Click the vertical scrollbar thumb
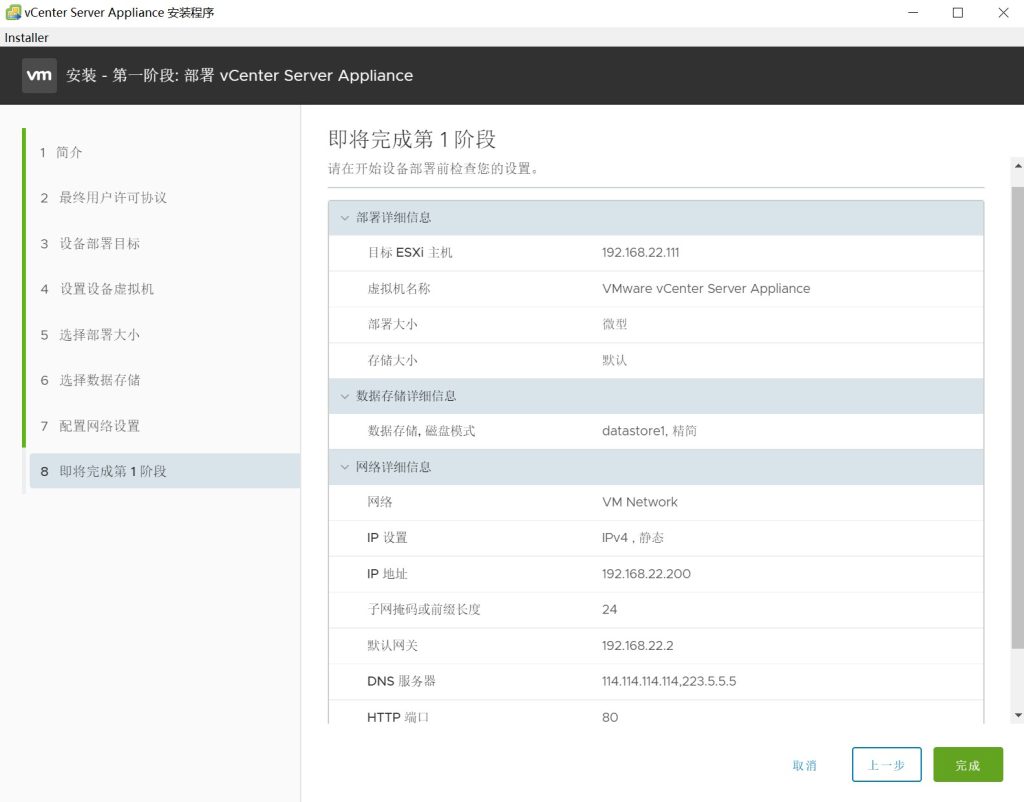Image resolution: width=1024 pixels, height=802 pixels. pos(1017,418)
